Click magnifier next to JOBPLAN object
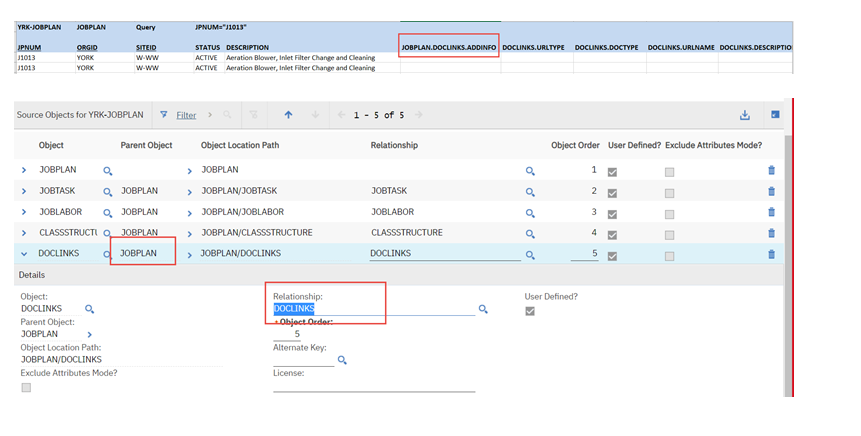 pos(108,171)
